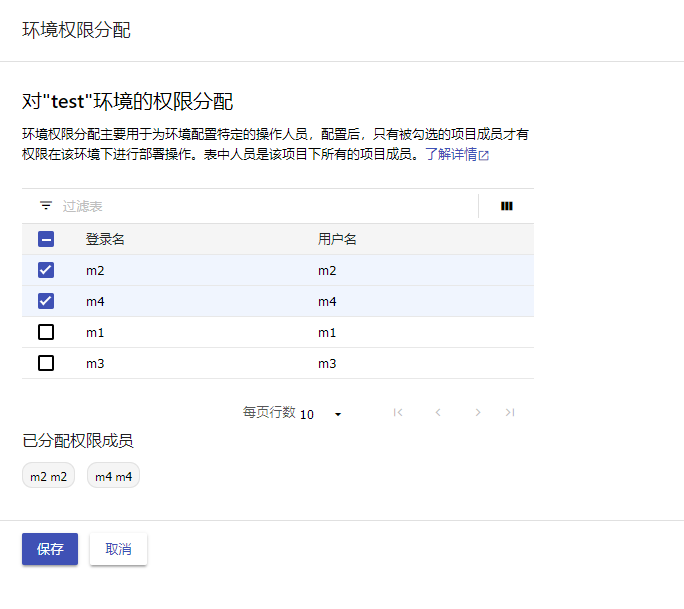The image size is (684, 609).
Task: Open the column display settings icon
Action: [507, 206]
